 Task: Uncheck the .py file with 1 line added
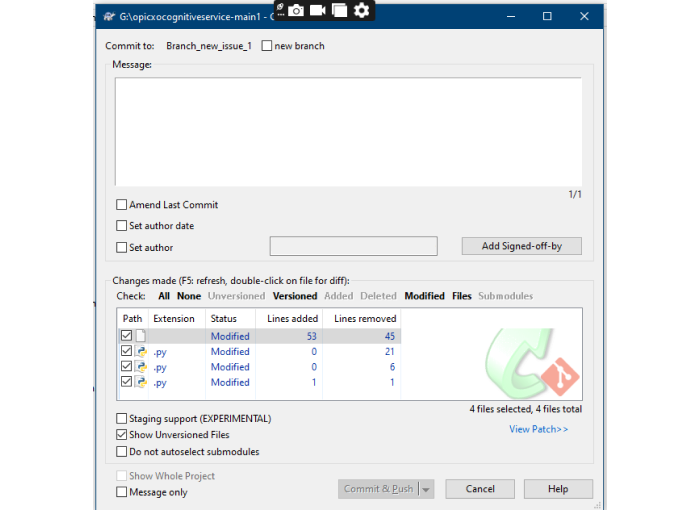click(126, 381)
